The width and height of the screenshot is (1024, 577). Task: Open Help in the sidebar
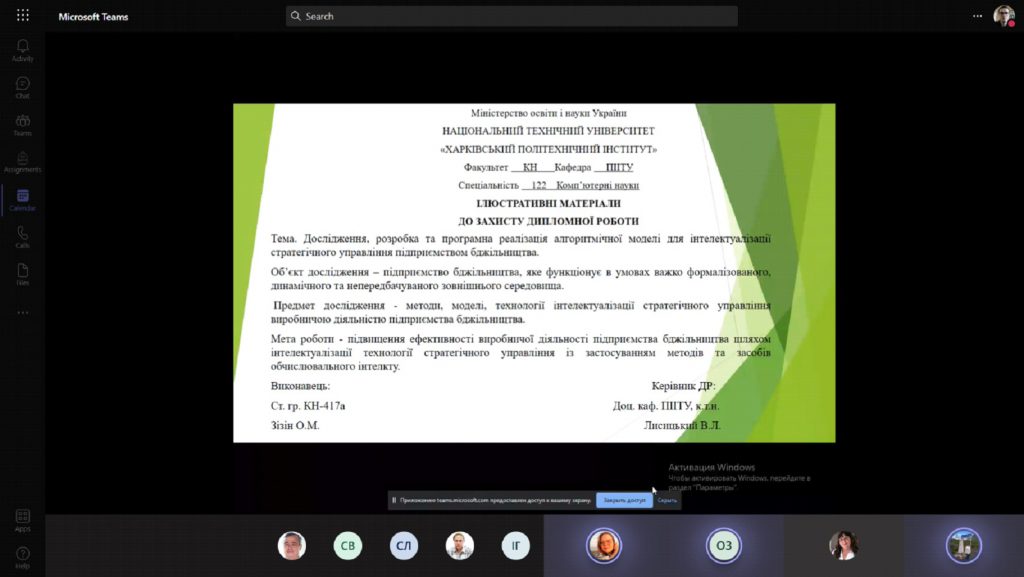click(22, 557)
